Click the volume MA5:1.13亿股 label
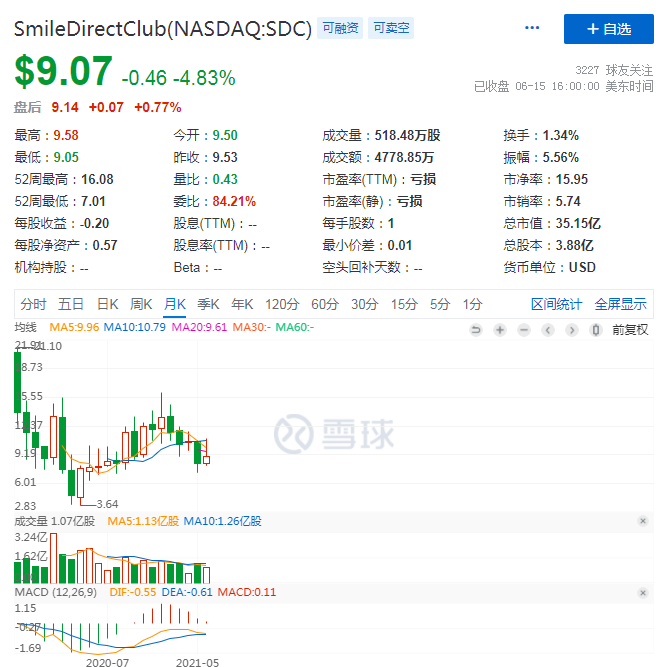Image resolution: width=664 pixels, height=667 pixels. pos(143,521)
